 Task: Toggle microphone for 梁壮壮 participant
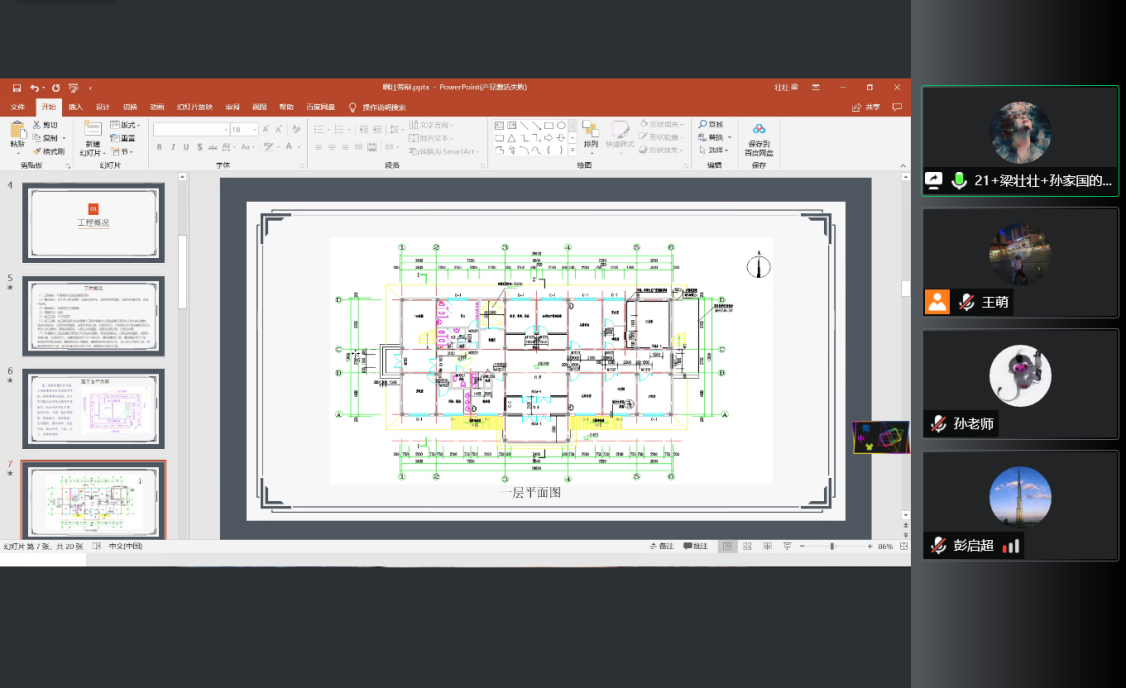tap(959, 181)
